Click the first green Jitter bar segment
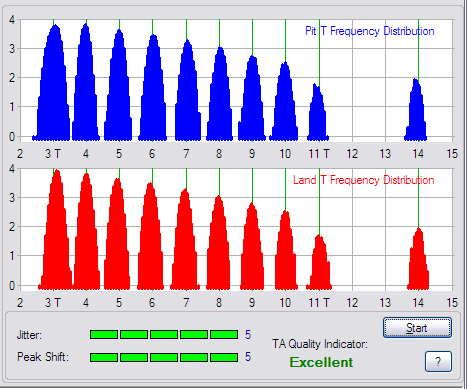 [104, 334]
